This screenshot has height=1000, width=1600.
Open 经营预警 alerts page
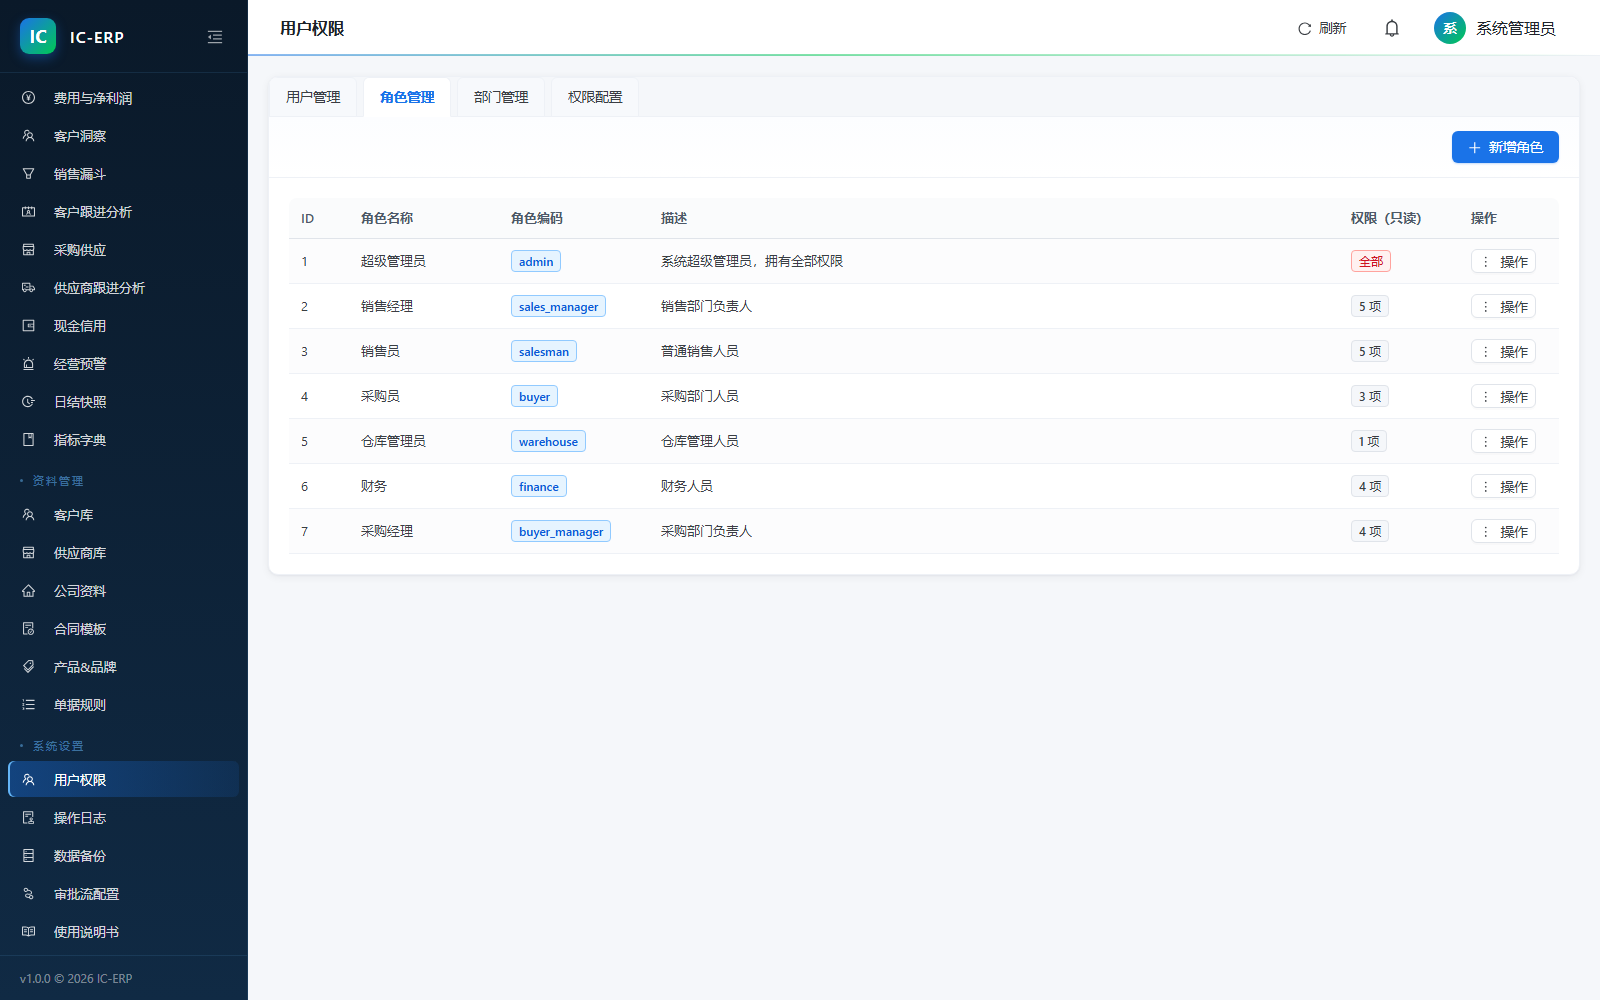coord(124,364)
